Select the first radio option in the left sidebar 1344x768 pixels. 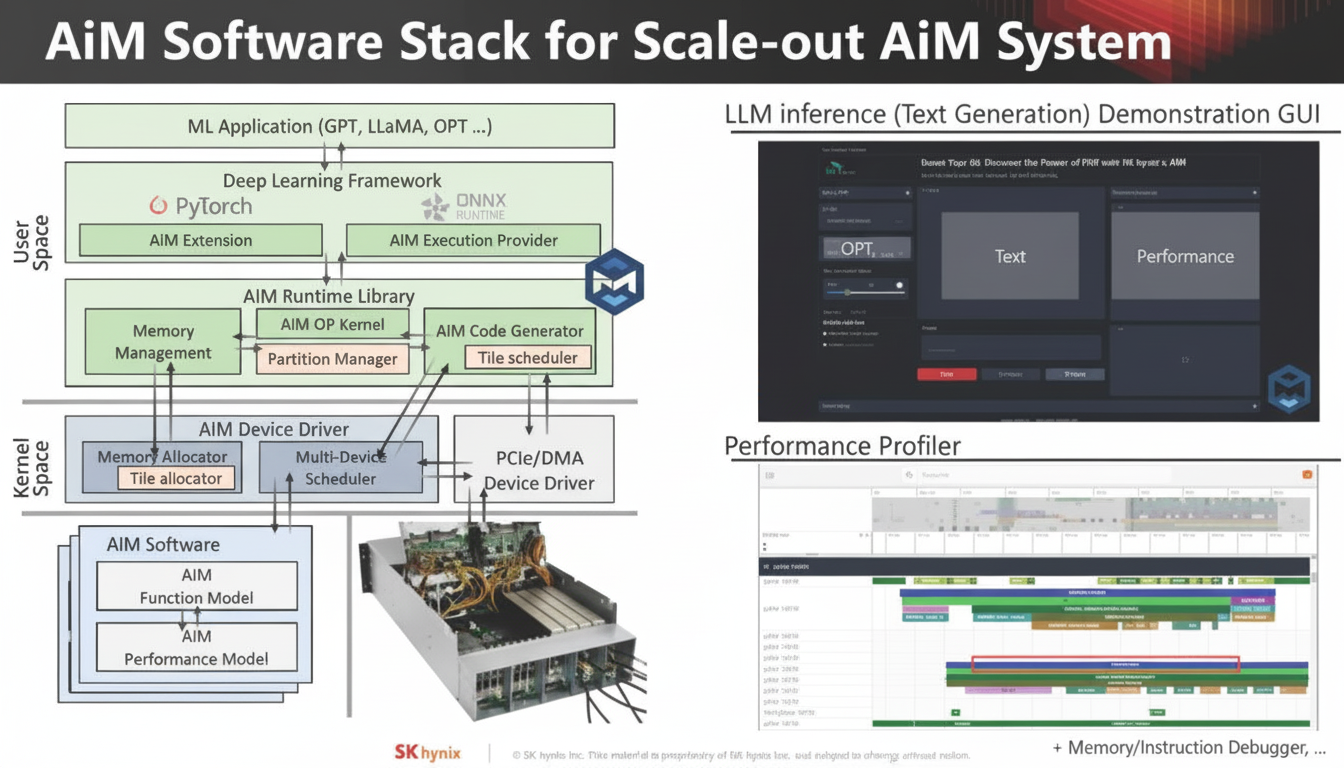pyautogui.click(x=826, y=334)
